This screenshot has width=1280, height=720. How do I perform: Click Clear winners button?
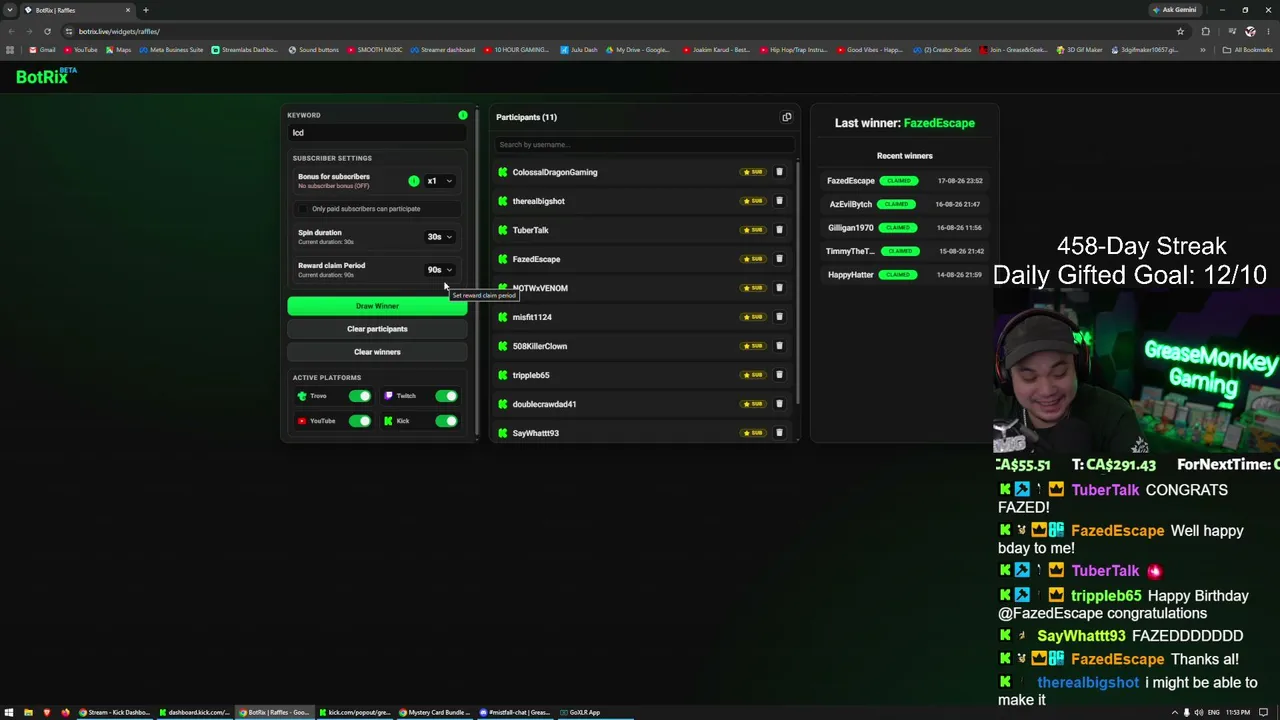point(377,352)
